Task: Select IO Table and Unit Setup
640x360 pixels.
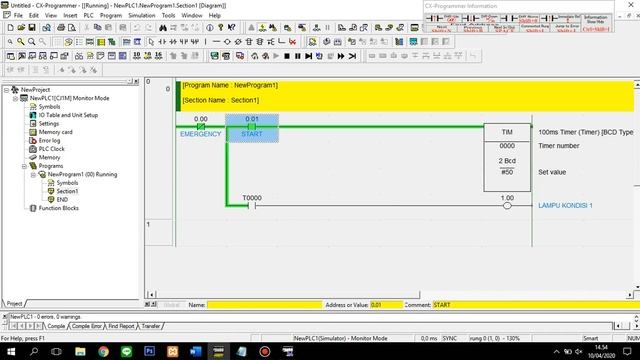Action: (68, 115)
